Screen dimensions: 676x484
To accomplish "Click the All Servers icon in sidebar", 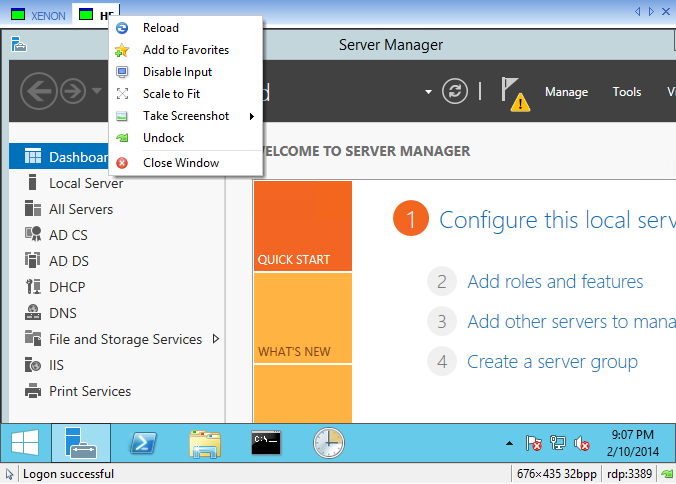I will (33, 208).
